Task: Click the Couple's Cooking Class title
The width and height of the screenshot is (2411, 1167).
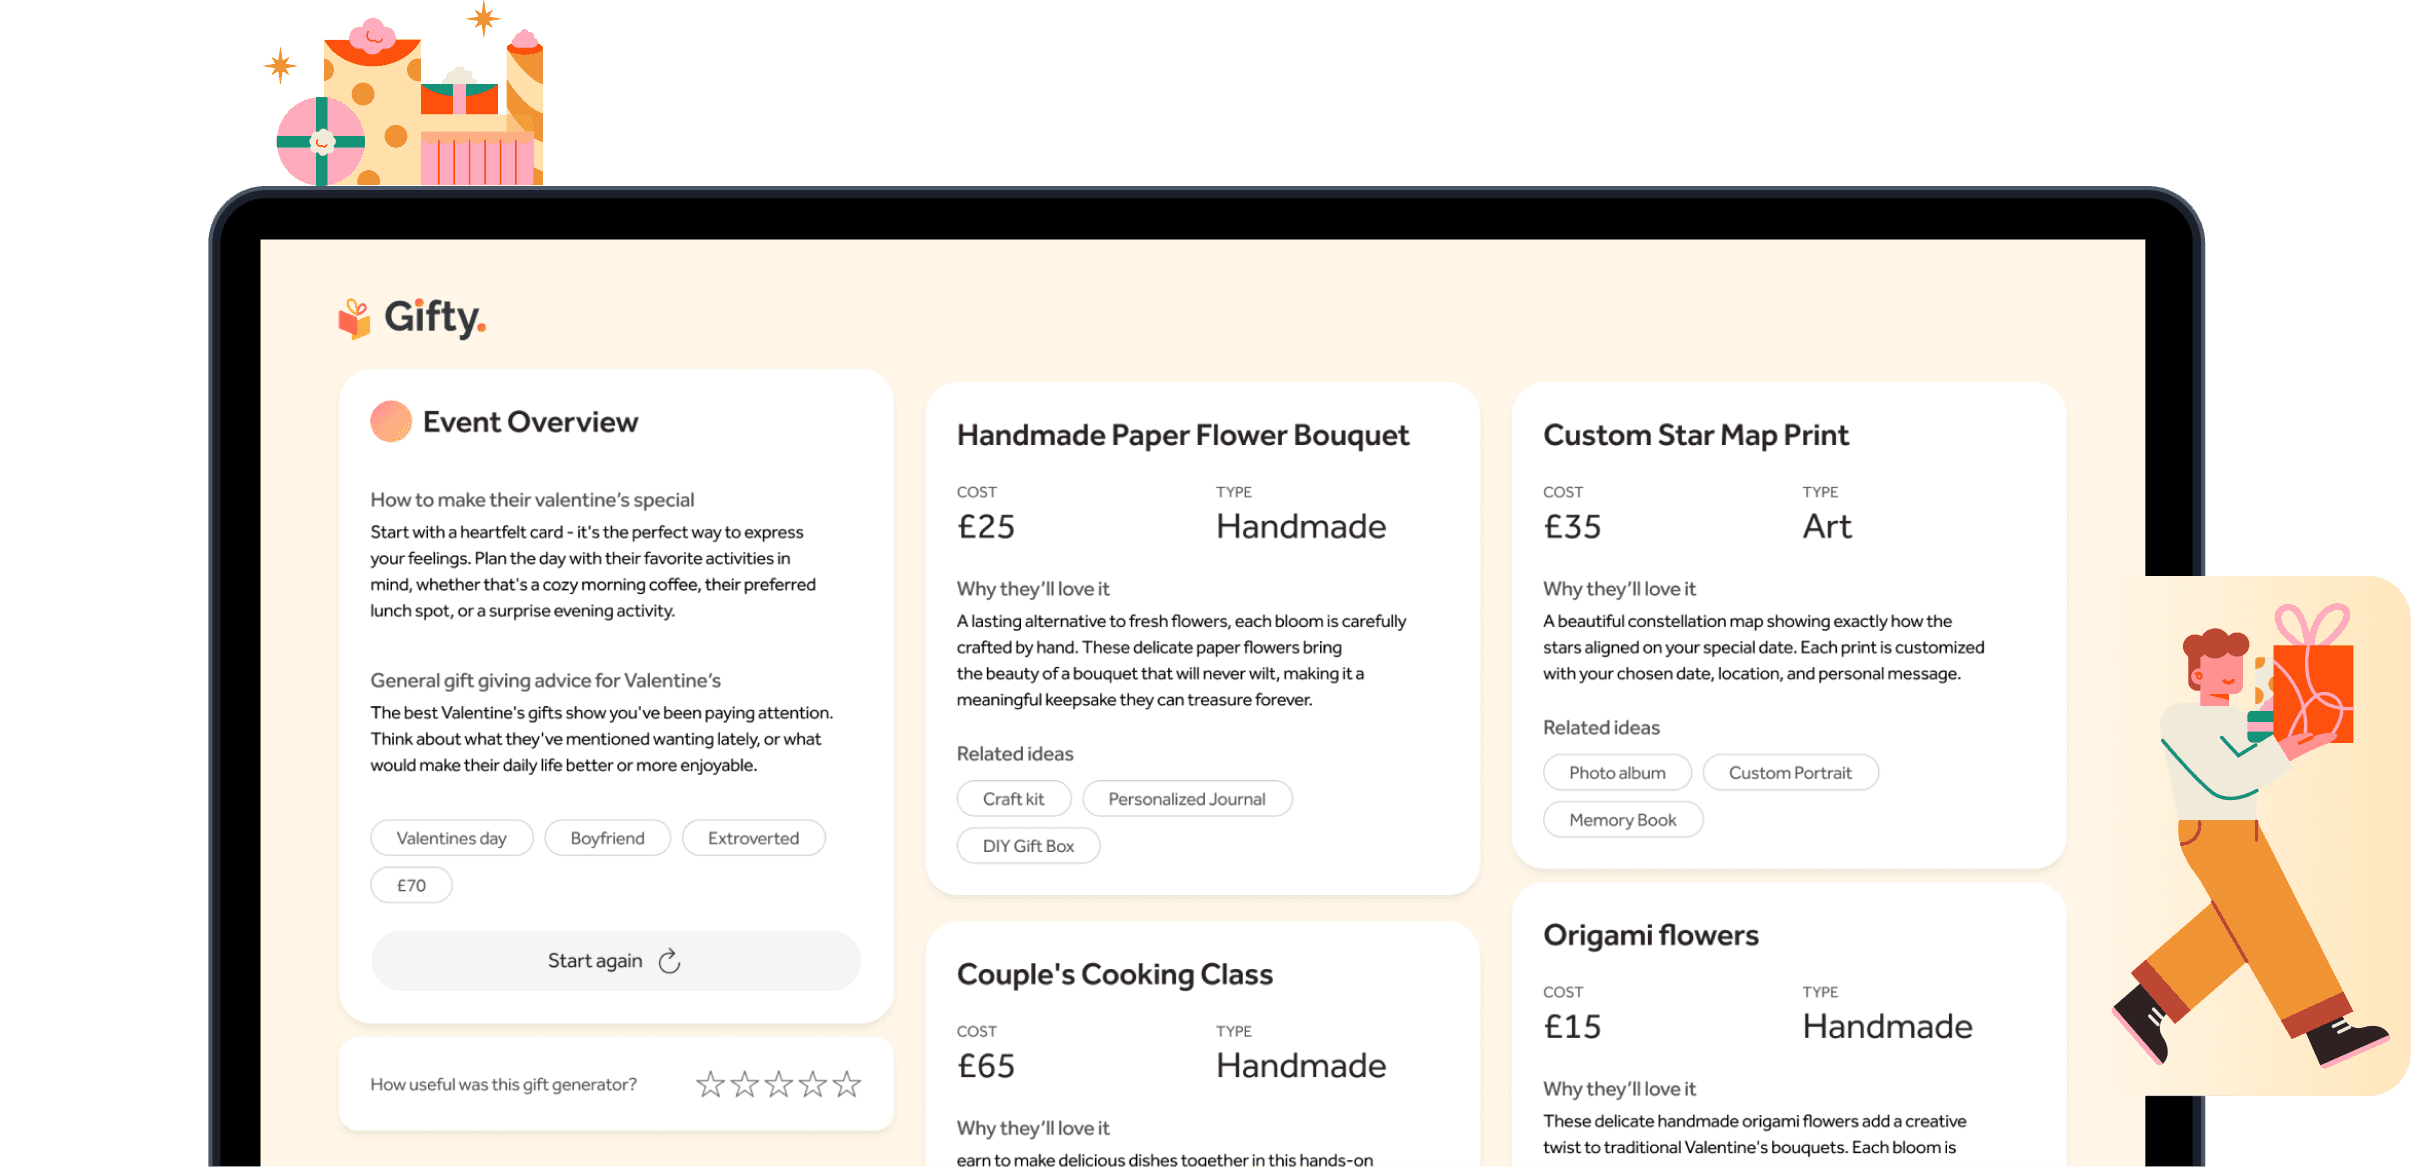Action: 1114,974
